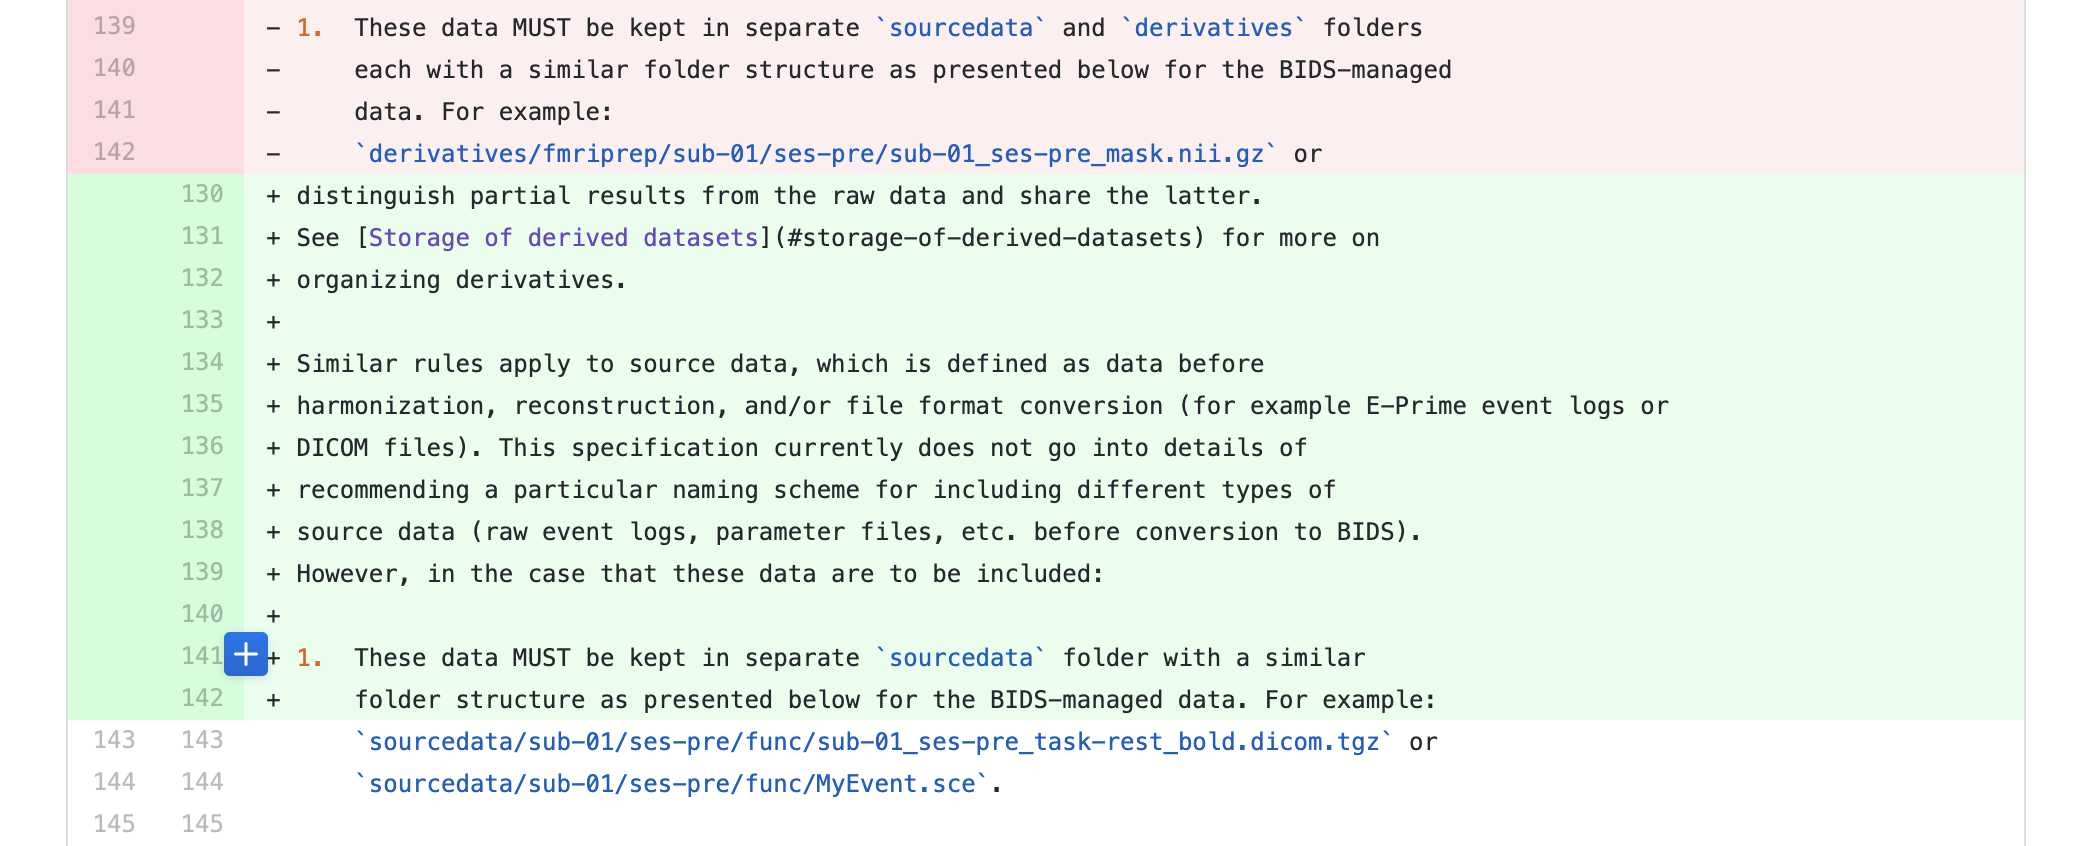Select deleted line number 141
This screenshot has width=2084, height=846.
(114, 110)
